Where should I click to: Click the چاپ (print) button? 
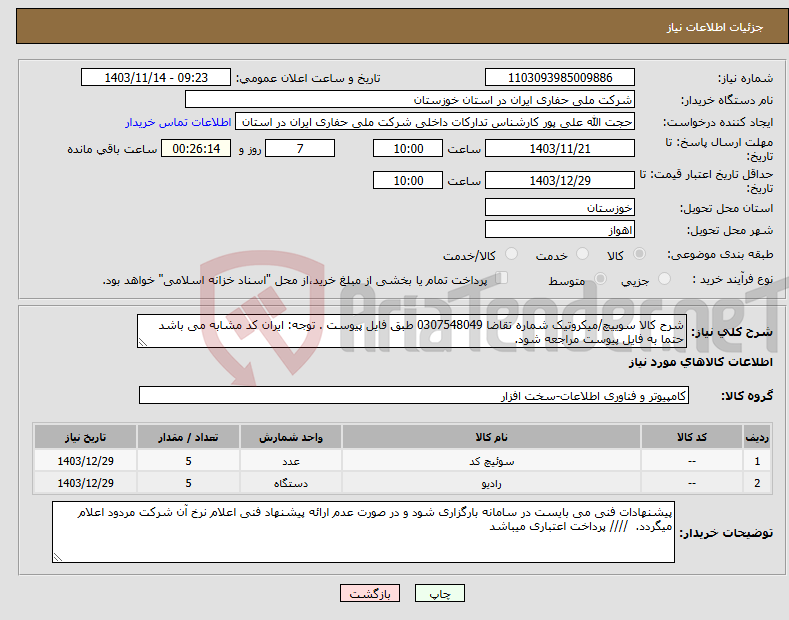coord(439,593)
